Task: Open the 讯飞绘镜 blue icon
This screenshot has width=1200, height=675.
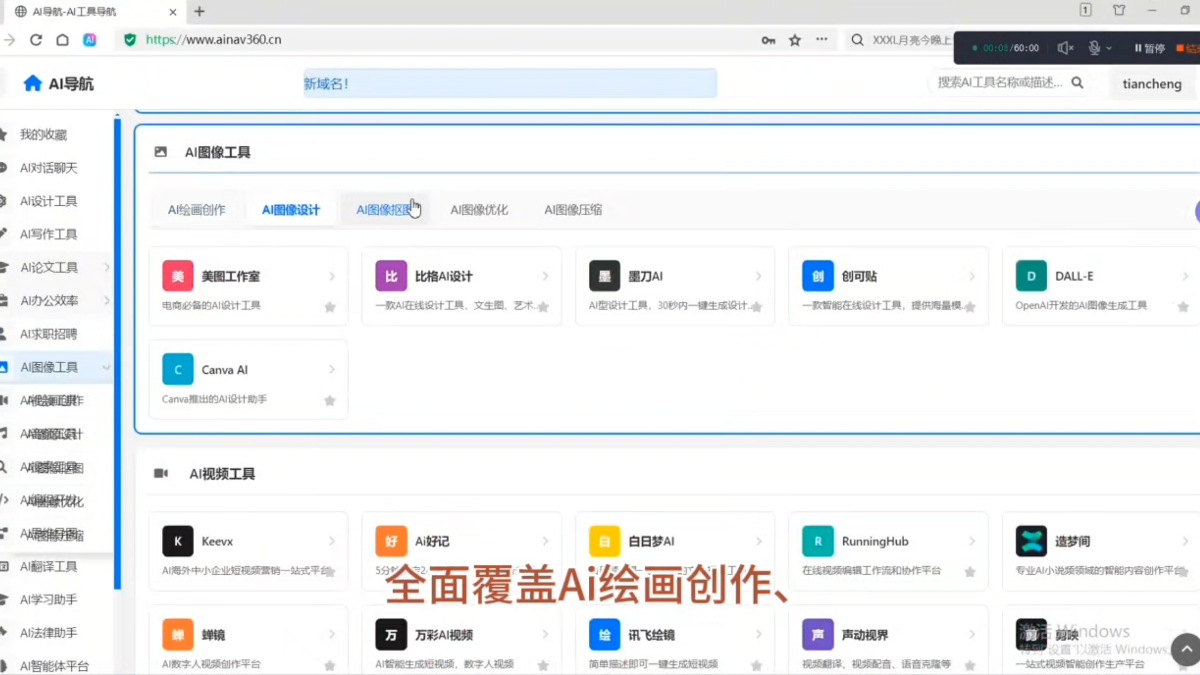Action: point(604,634)
